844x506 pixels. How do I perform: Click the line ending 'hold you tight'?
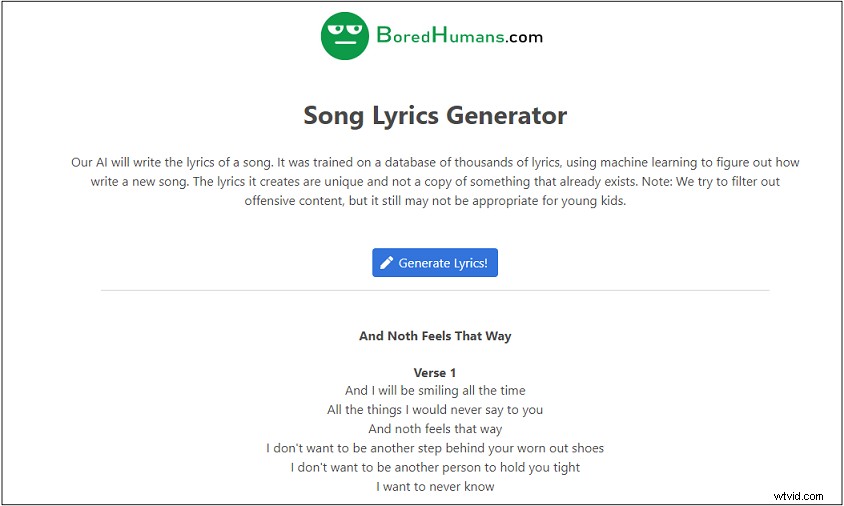pos(435,467)
